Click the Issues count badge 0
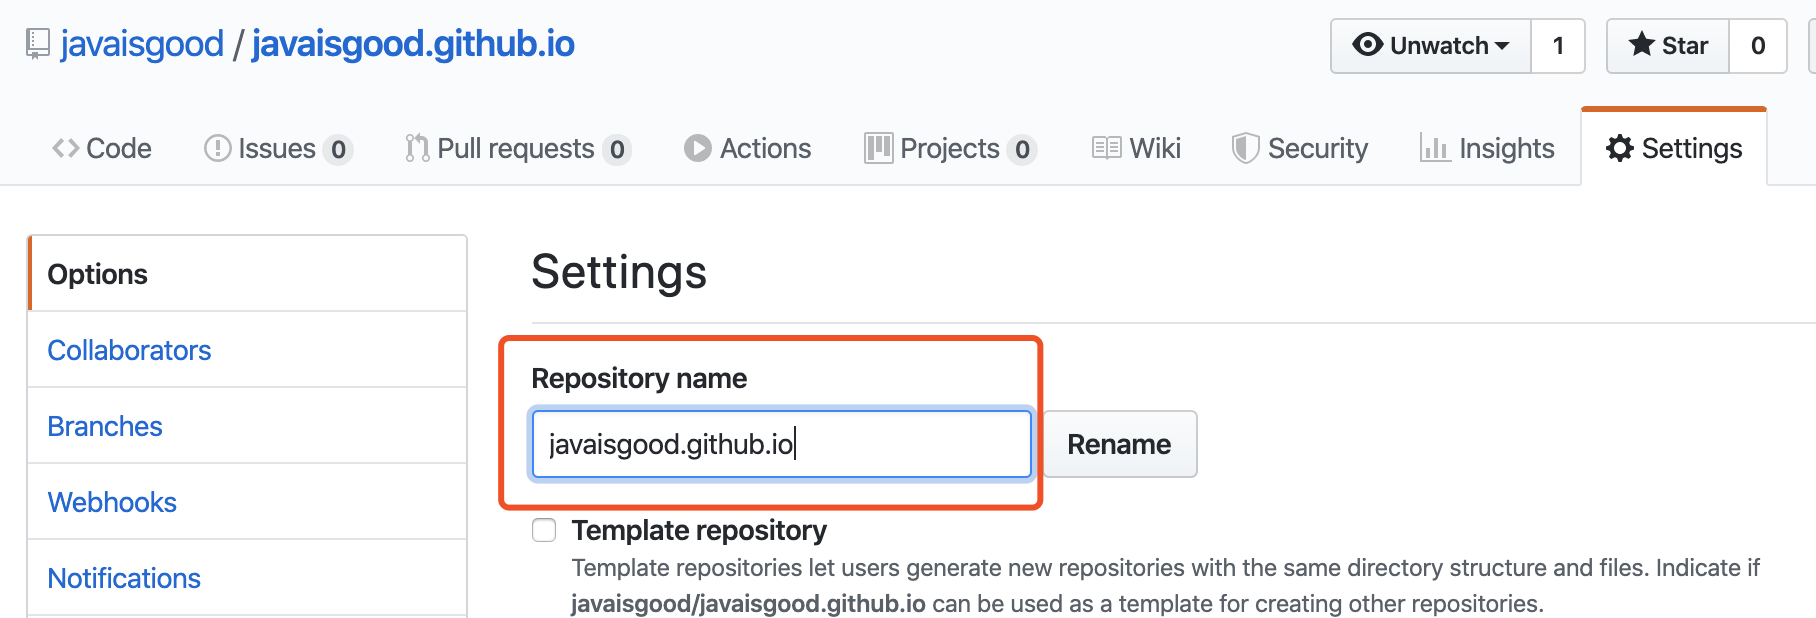Image resolution: width=1816 pixels, height=618 pixels. (338, 149)
